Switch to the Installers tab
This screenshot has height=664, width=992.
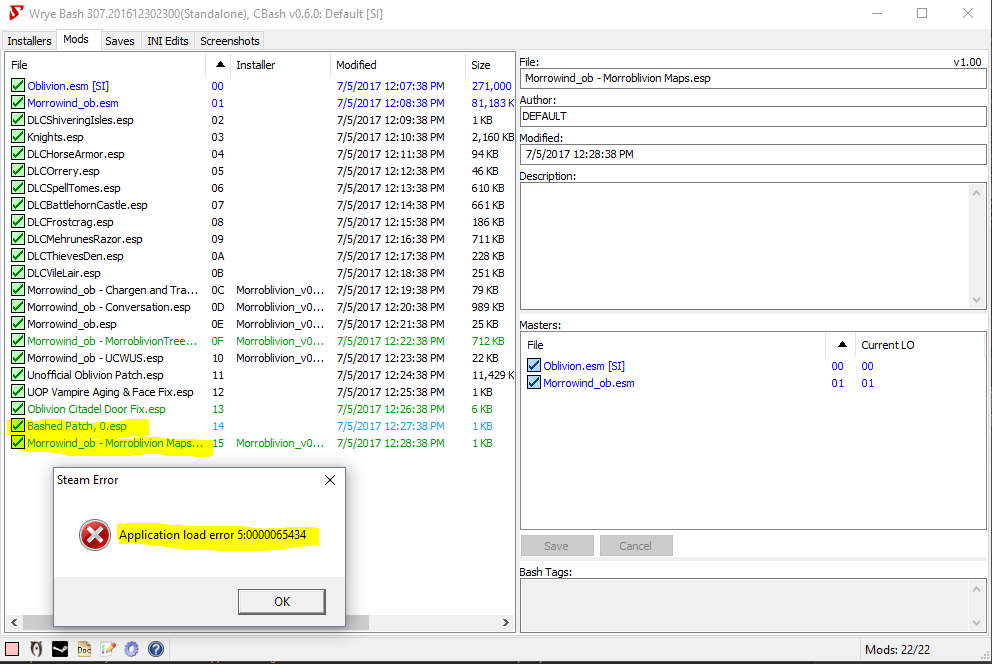pos(29,40)
